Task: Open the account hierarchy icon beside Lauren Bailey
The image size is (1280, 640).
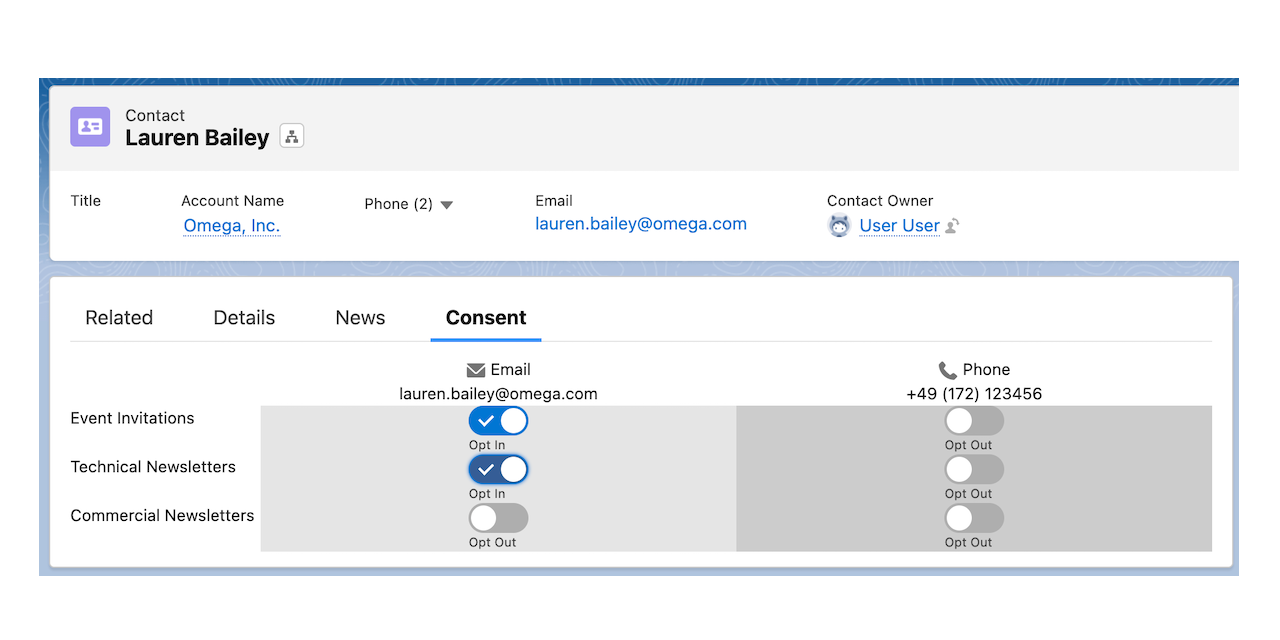Action: [291, 135]
